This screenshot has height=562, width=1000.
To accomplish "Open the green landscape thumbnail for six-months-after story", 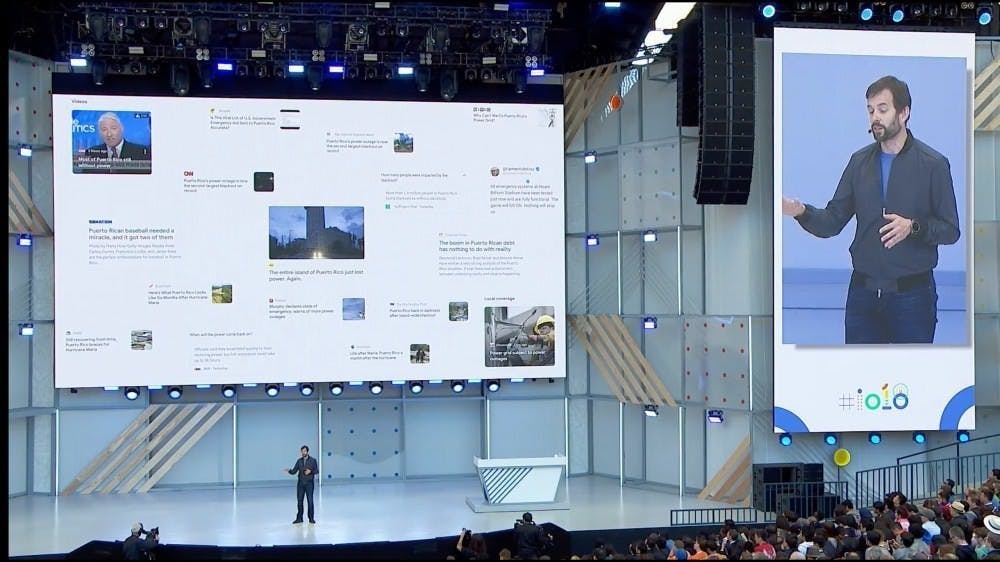I will click(222, 294).
